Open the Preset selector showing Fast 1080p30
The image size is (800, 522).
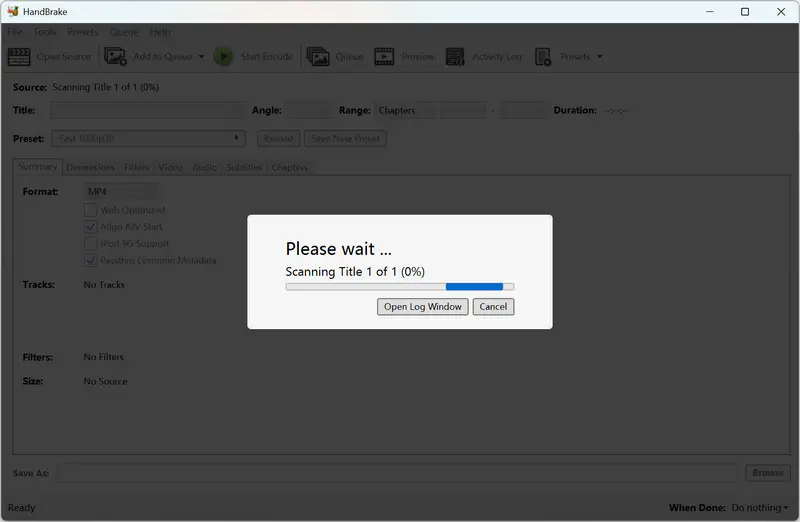tap(149, 138)
